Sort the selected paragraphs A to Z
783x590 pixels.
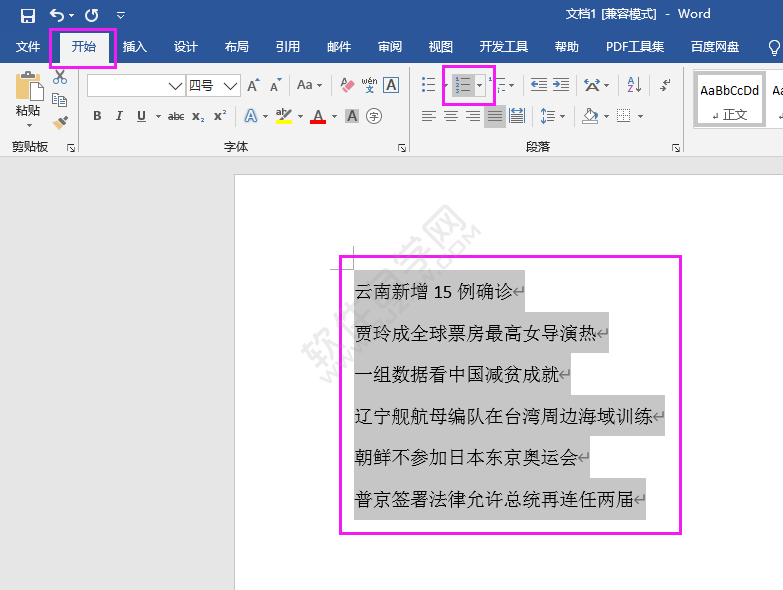(634, 85)
